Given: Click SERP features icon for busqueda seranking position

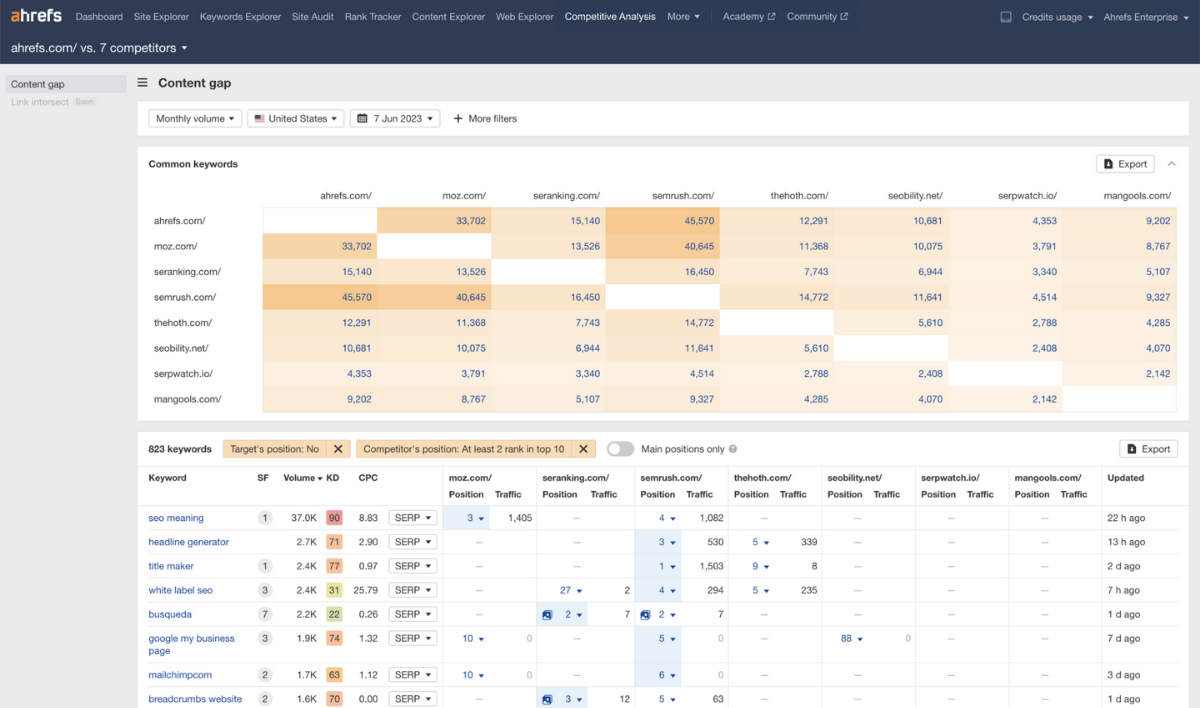Looking at the screenshot, I should coord(547,614).
